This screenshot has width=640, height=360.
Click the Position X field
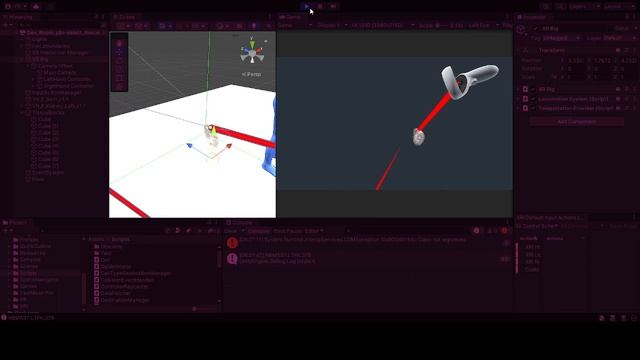pos(576,60)
